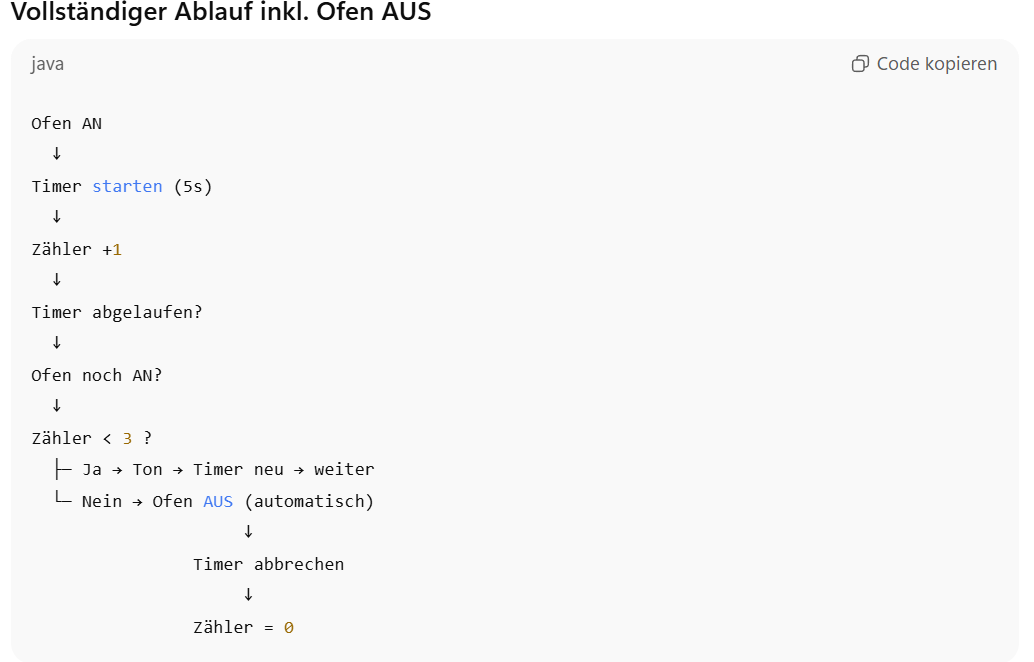1034x662 pixels.
Task: Click the blue word starten
Action: click(x=127, y=187)
